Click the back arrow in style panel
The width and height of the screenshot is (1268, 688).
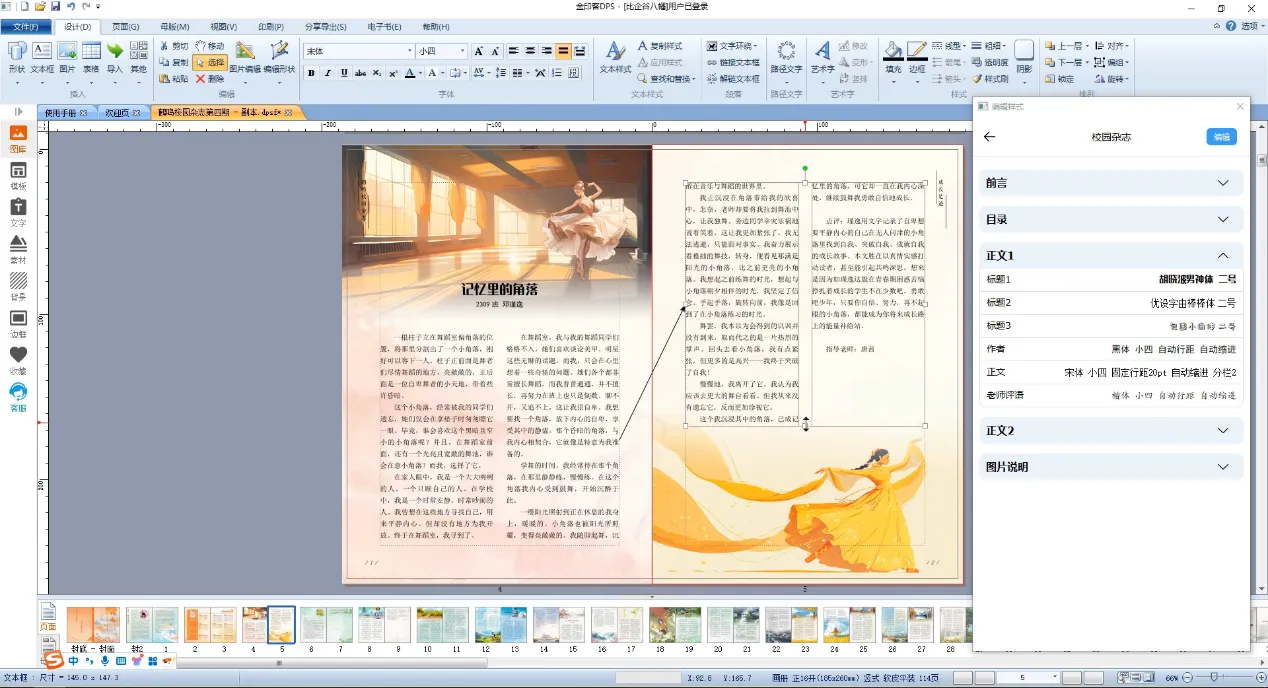(990, 137)
